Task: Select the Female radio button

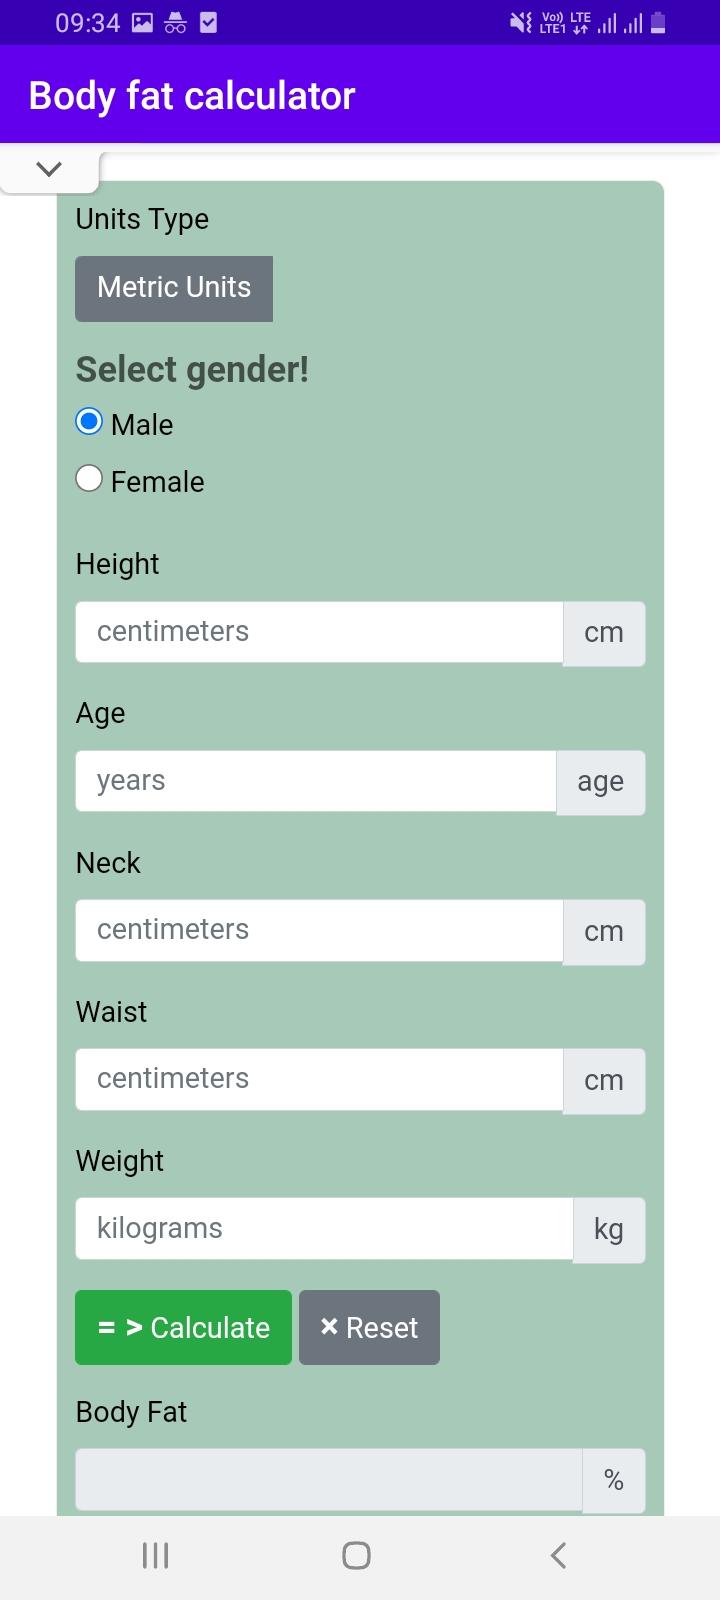Action: (x=89, y=479)
